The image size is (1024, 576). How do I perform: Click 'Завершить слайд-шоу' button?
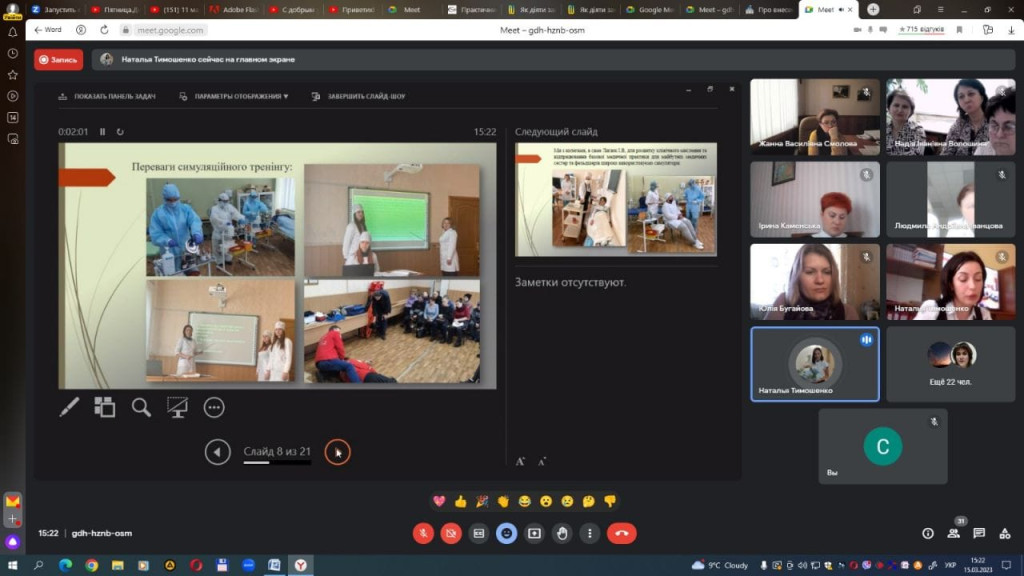(359, 96)
